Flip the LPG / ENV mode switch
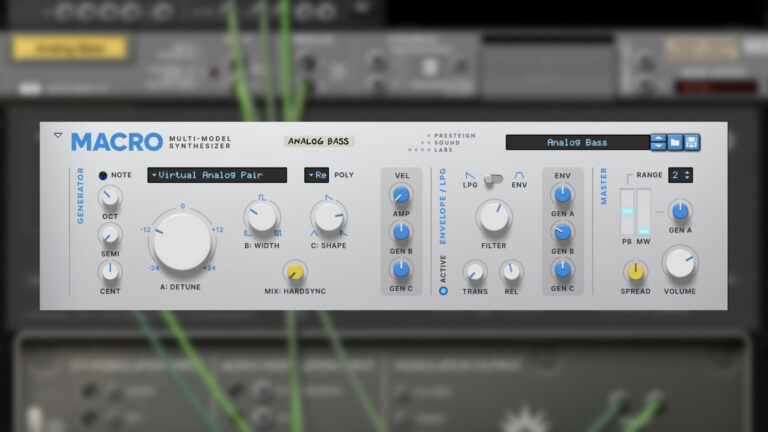Viewport: 768px width, 432px height. [494, 180]
